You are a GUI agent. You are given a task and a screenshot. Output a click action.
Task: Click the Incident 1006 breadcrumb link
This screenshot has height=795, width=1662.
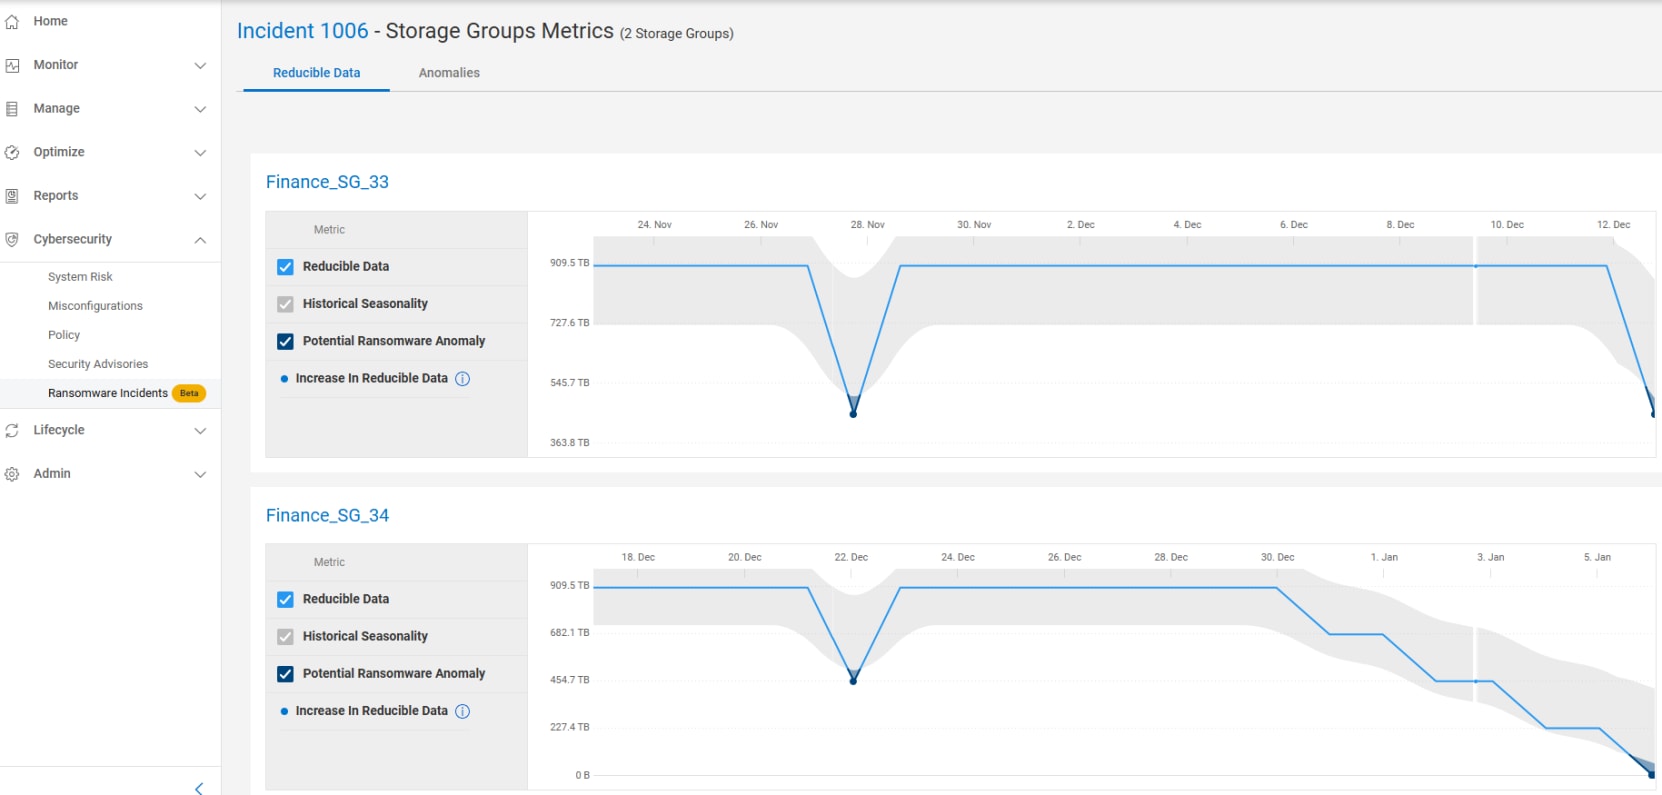[302, 31]
